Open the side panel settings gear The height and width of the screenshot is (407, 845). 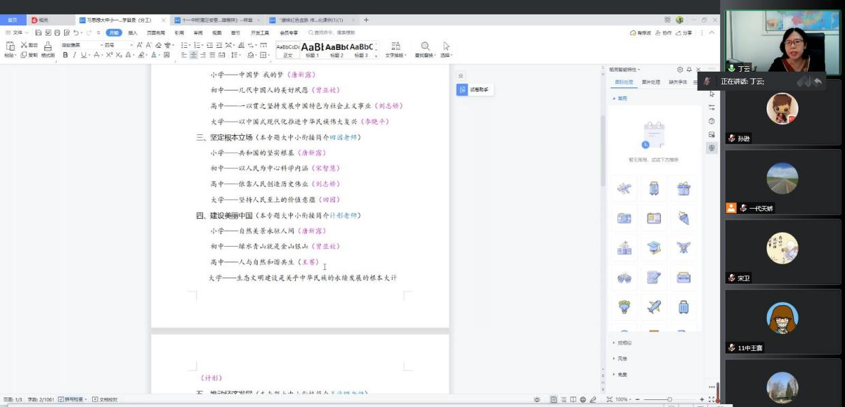click(679, 70)
